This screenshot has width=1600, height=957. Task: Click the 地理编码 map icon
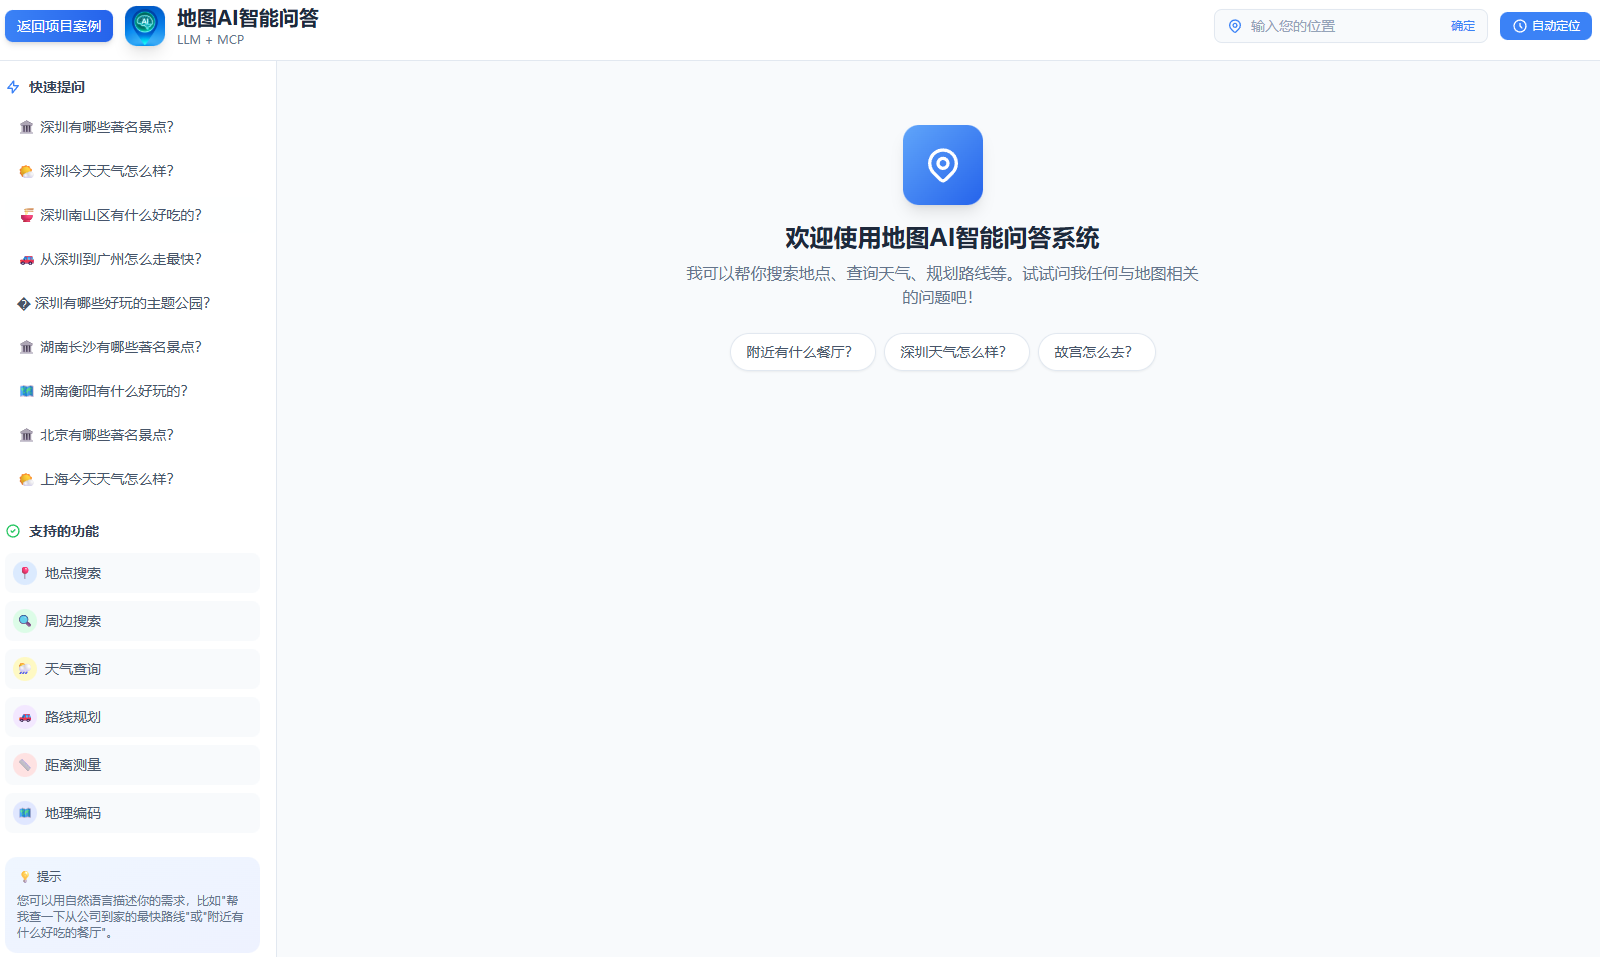(24, 813)
